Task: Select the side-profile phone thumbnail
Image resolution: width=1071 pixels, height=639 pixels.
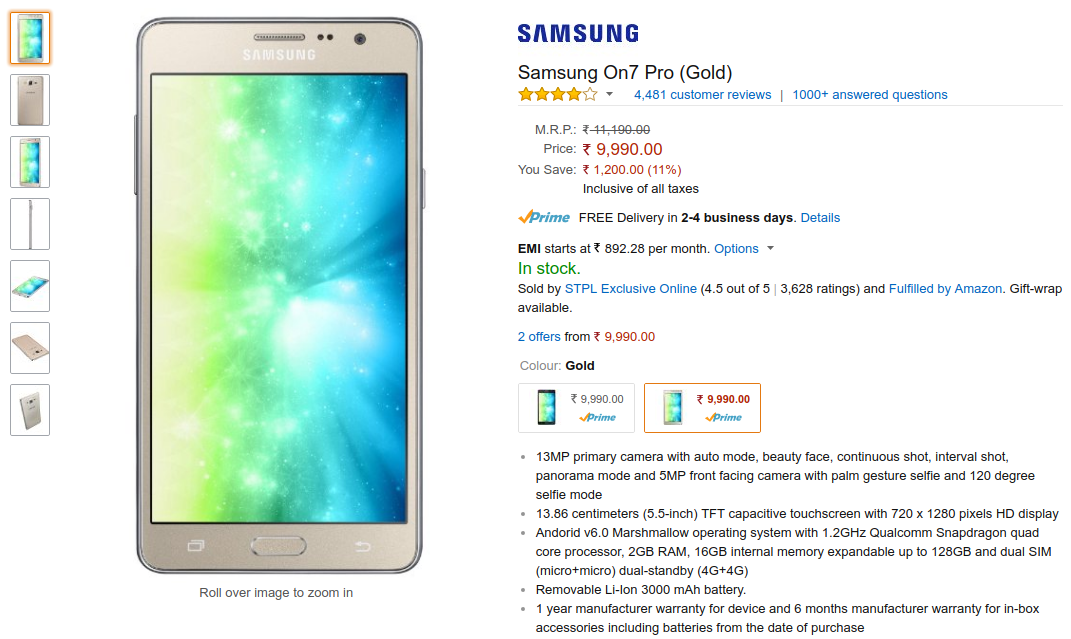Action: click(30, 224)
